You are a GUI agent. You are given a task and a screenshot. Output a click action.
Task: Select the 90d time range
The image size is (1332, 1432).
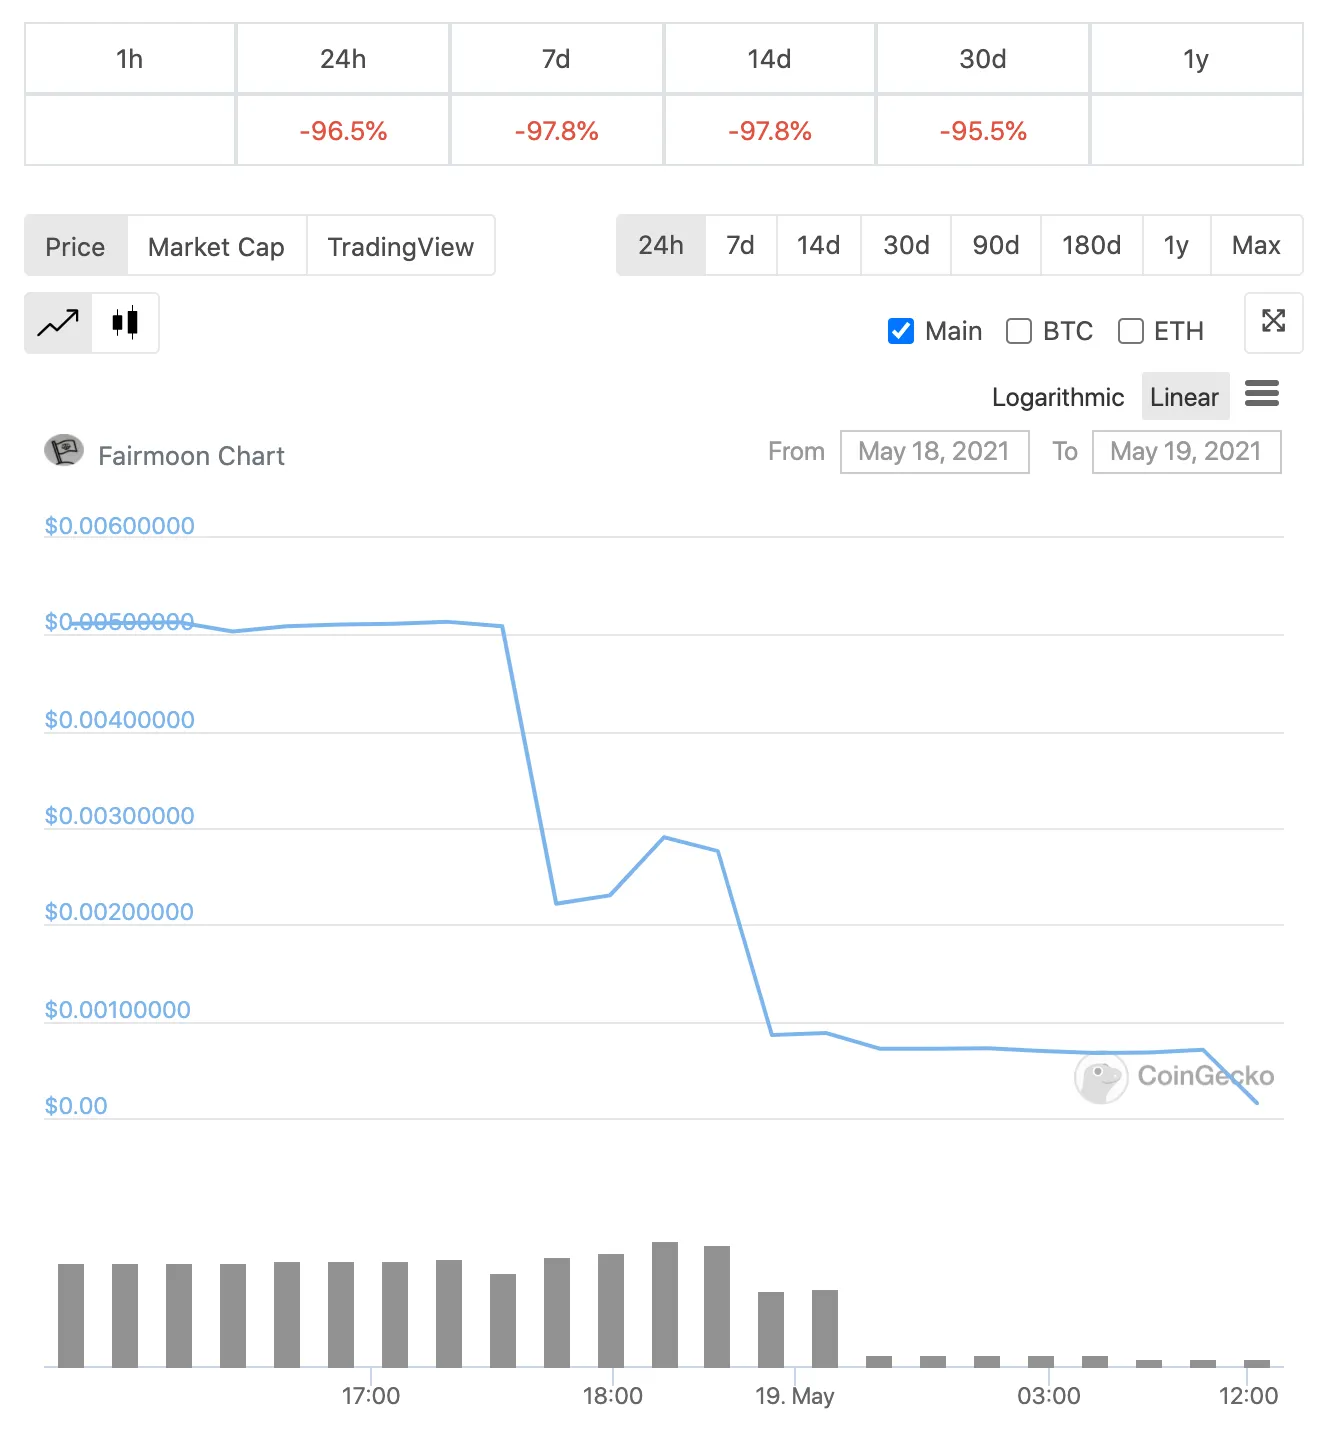click(995, 245)
